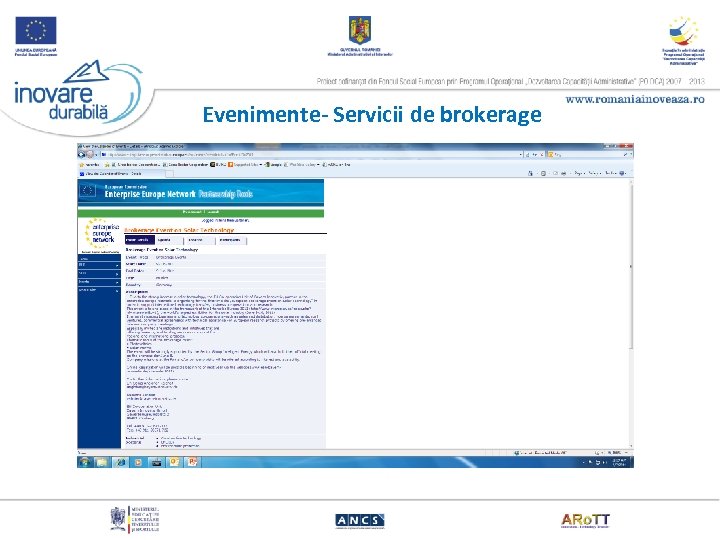The image size is (720, 540).
Task: Click the browser vertical scrollbar
Action: pos(631,314)
